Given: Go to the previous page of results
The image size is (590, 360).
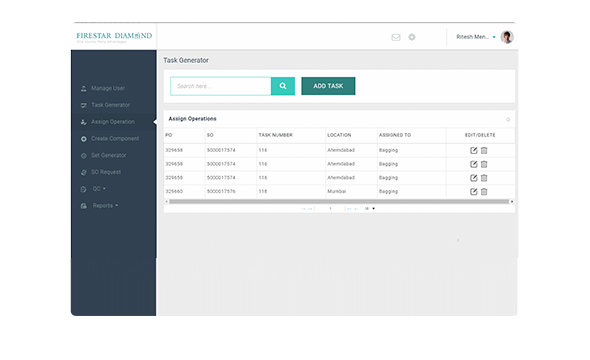Looking at the screenshot, I should [x=310, y=209].
